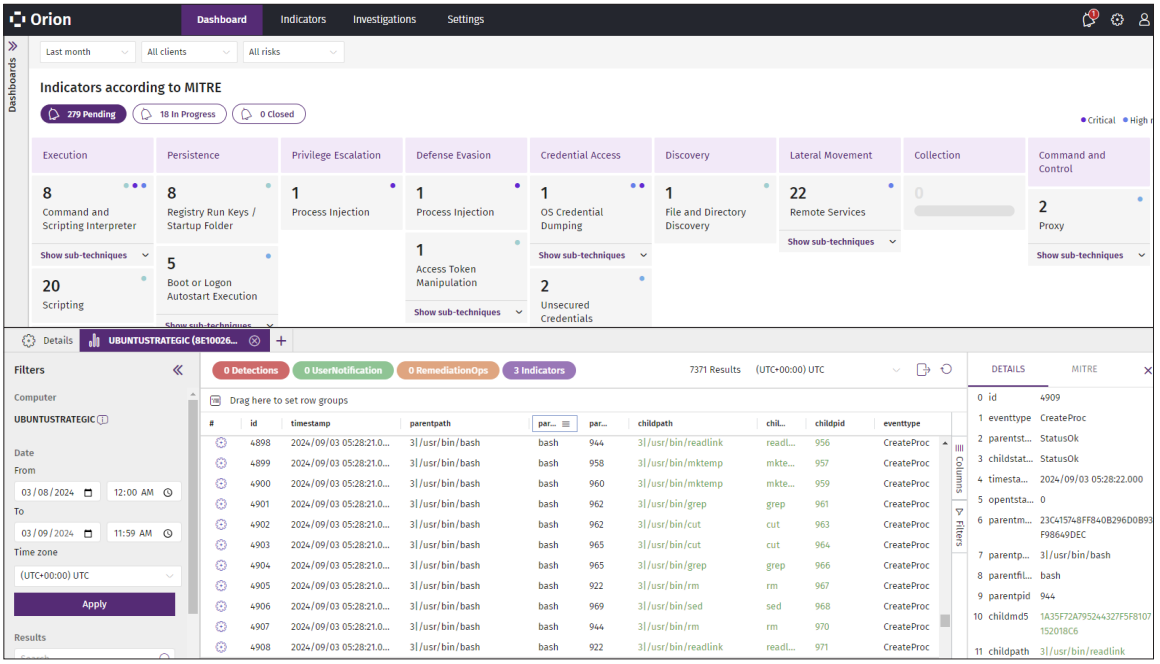Open the OS Credential Dumping card
The width and height of the screenshot is (1160, 664).
click(590, 209)
